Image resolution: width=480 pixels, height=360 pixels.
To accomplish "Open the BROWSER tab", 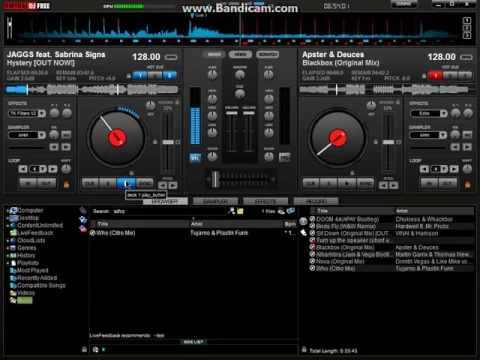I will click(x=165, y=201).
